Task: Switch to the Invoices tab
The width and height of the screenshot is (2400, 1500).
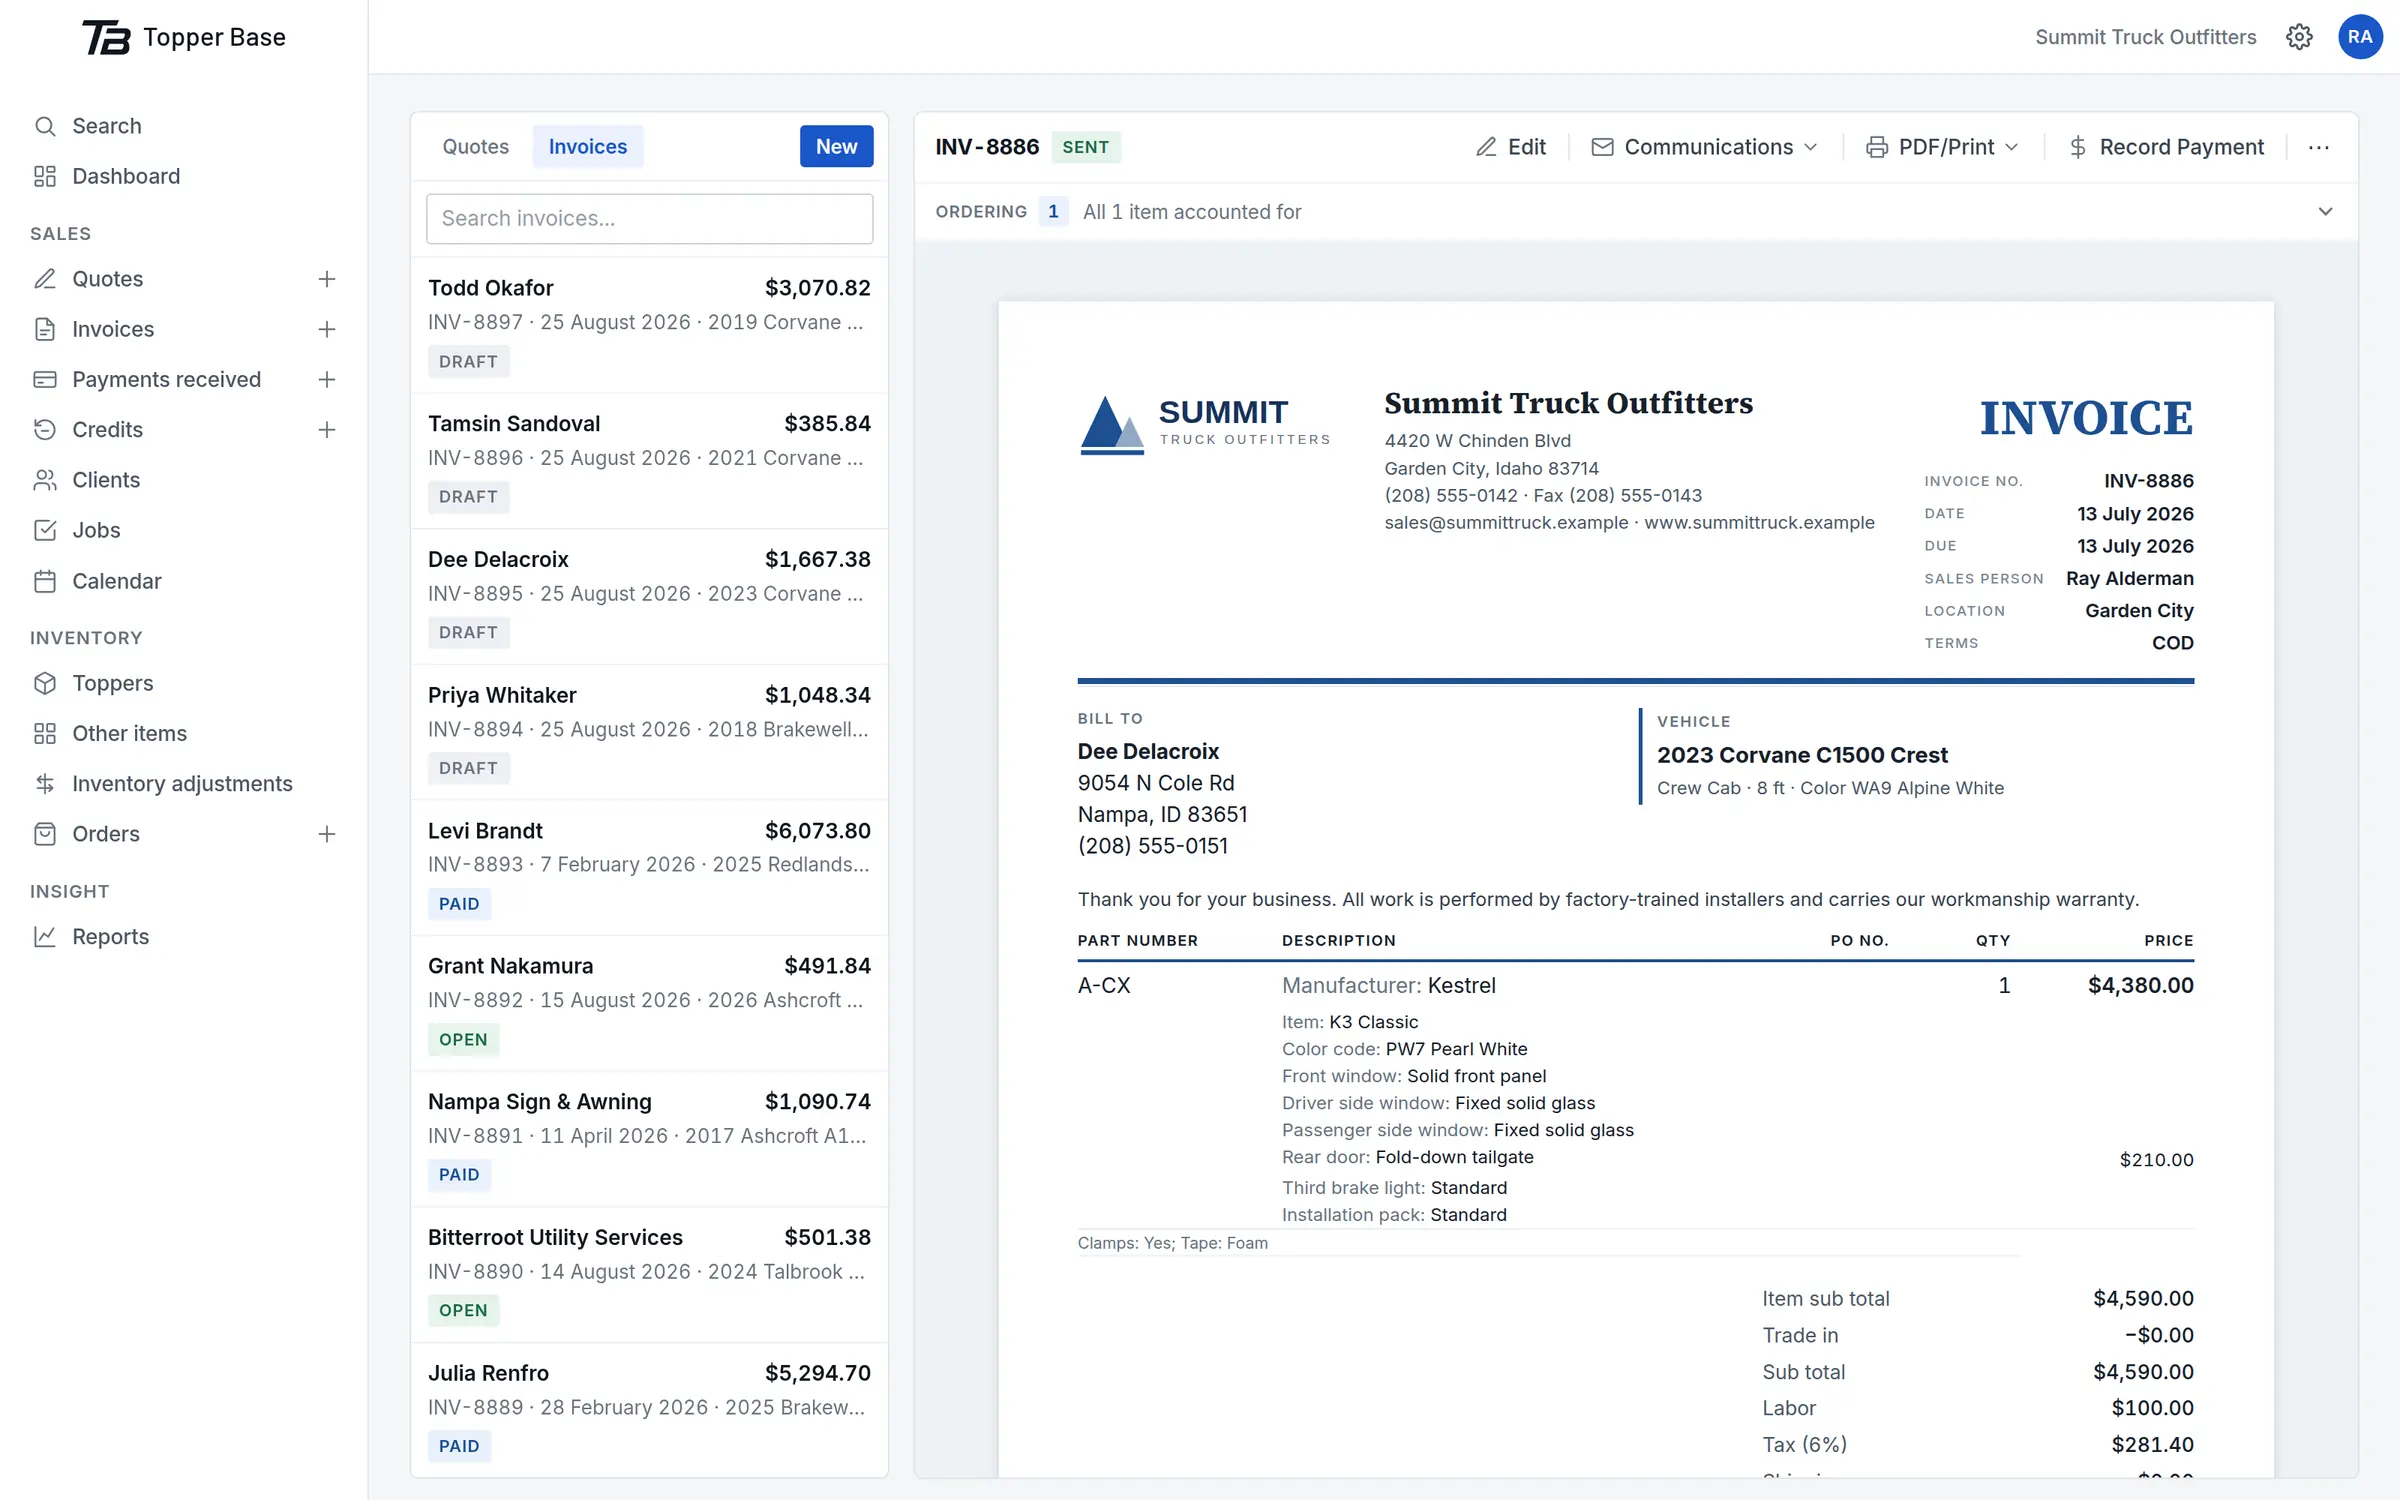Action: pyautogui.click(x=588, y=146)
